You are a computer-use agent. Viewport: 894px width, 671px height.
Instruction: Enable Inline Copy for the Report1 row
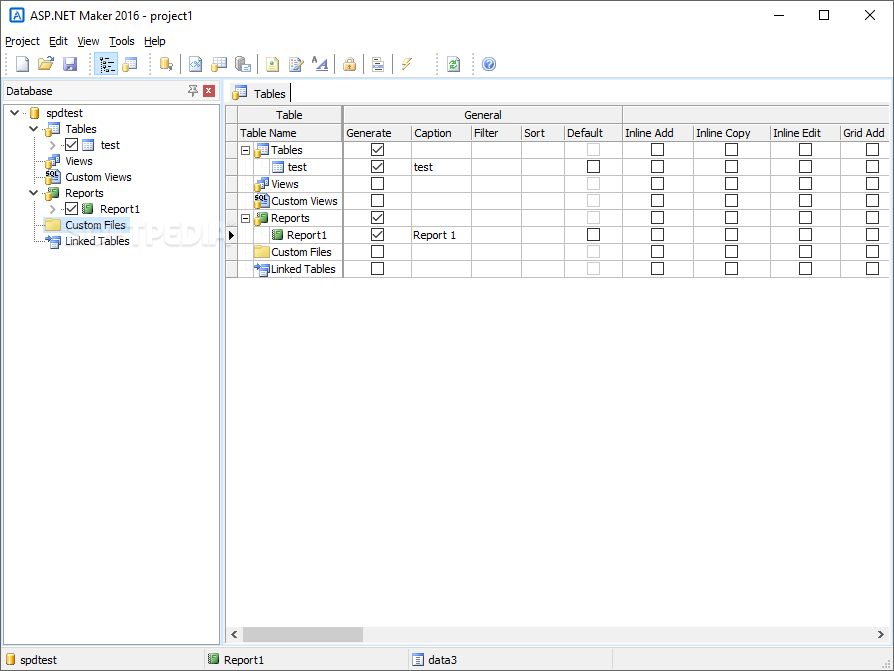pyautogui.click(x=732, y=234)
